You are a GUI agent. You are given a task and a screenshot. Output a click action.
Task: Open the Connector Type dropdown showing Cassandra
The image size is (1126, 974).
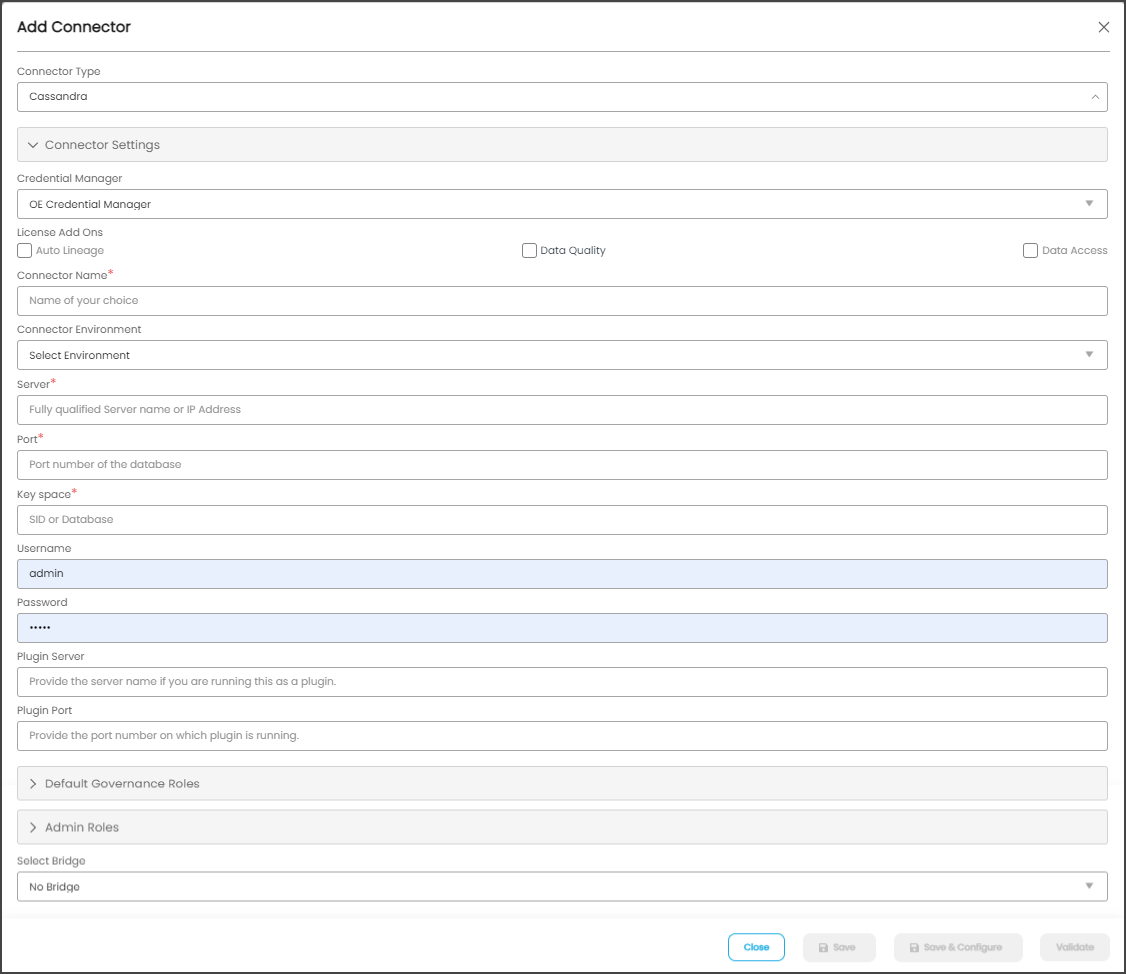562,97
